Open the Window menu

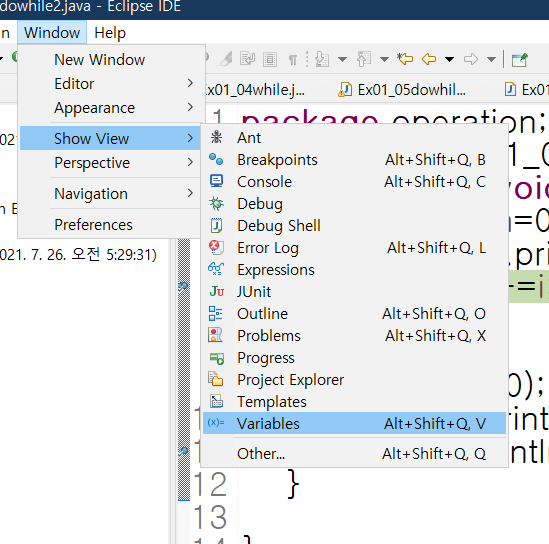(x=52, y=33)
